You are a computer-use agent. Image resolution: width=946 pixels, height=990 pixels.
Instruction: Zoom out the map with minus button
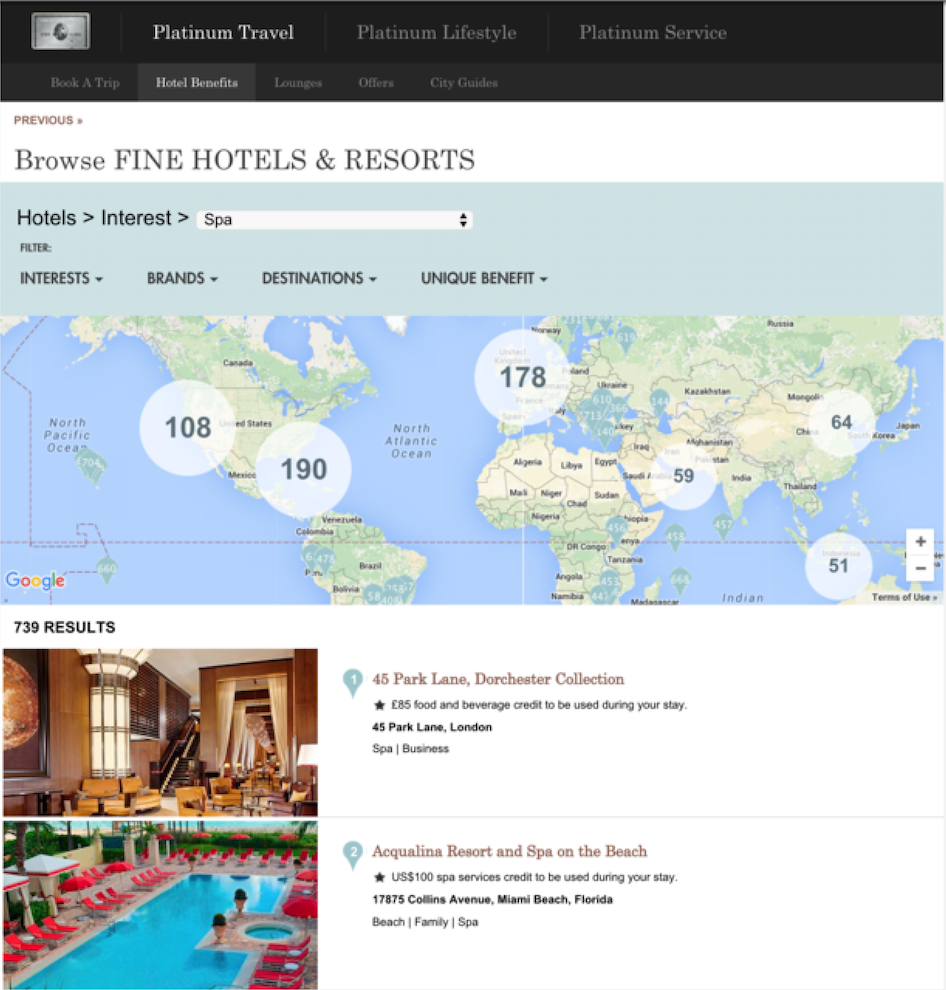click(x=920, y=568)
